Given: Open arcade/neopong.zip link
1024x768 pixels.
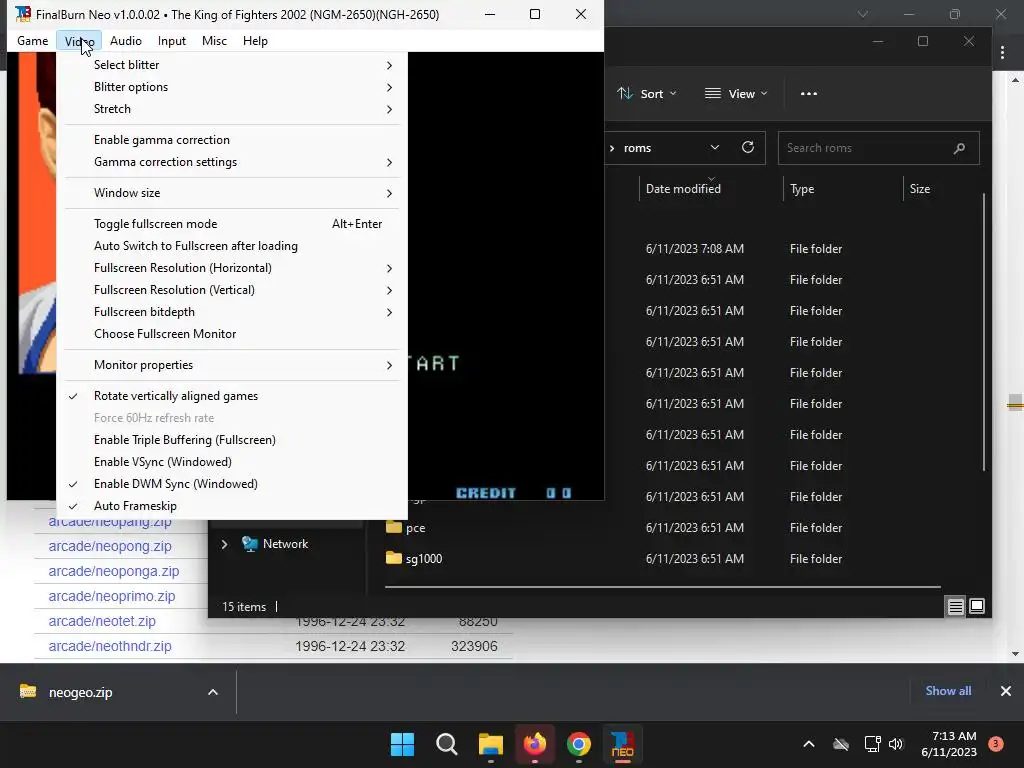Looking at the screenshot, I should point(110,546).
